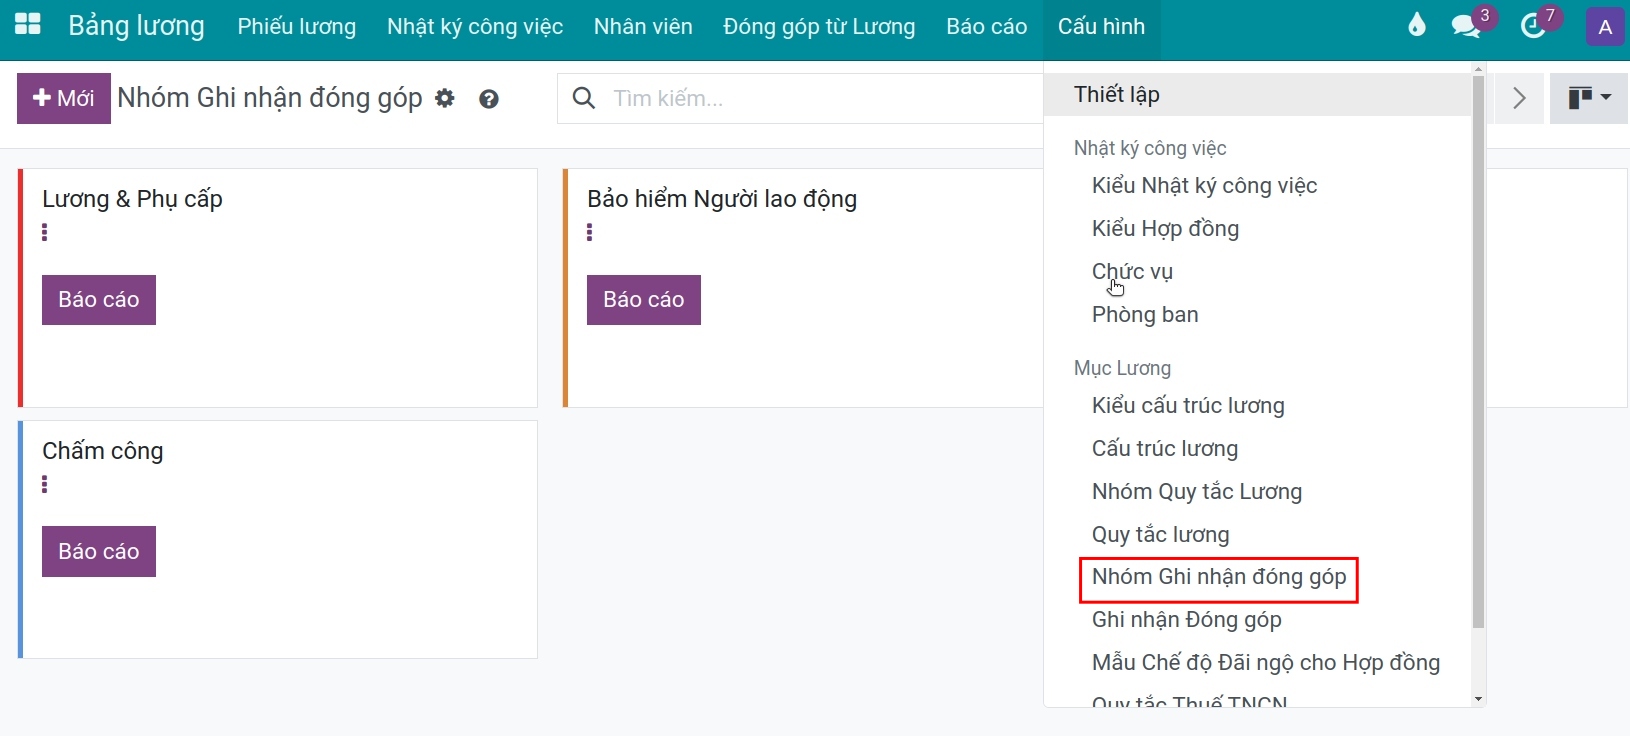Open the Nhân viên menu
The width and height of the screenshot is (1630, 736).
[x=643, y=27]
